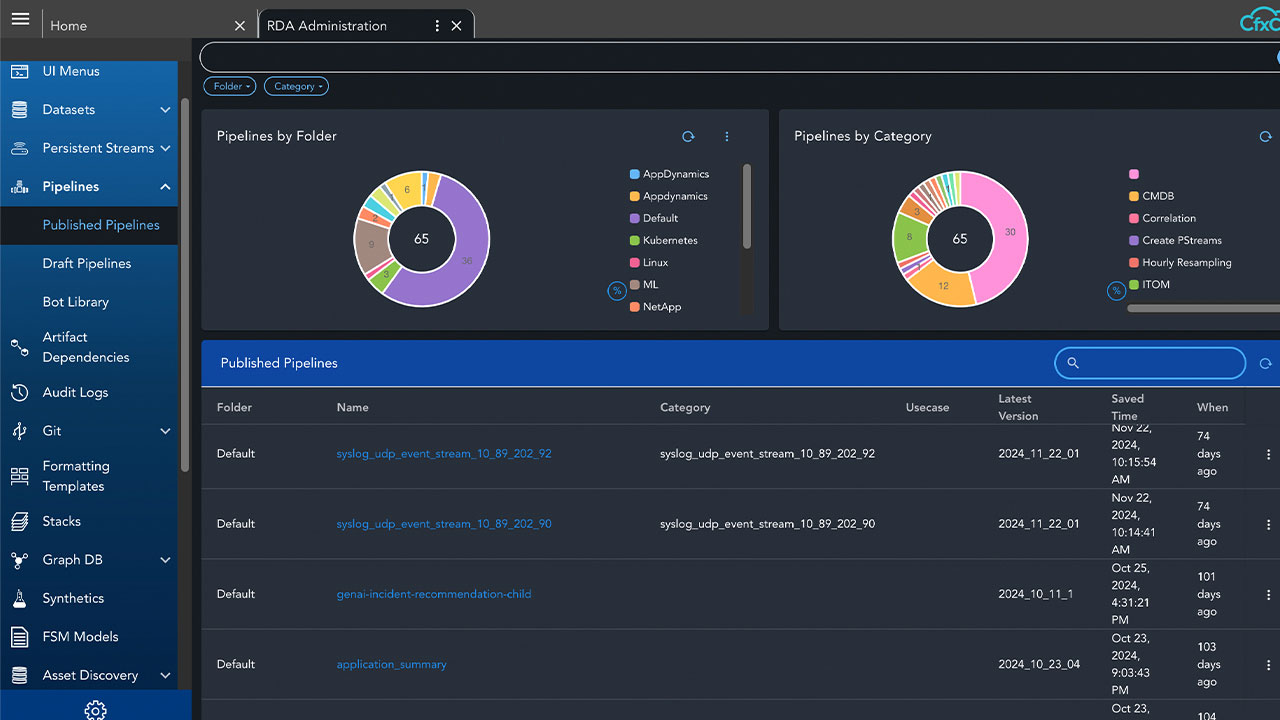Select Draft Pipelines in sidebar
The image size is (1280, 720).
click(86, 264)
